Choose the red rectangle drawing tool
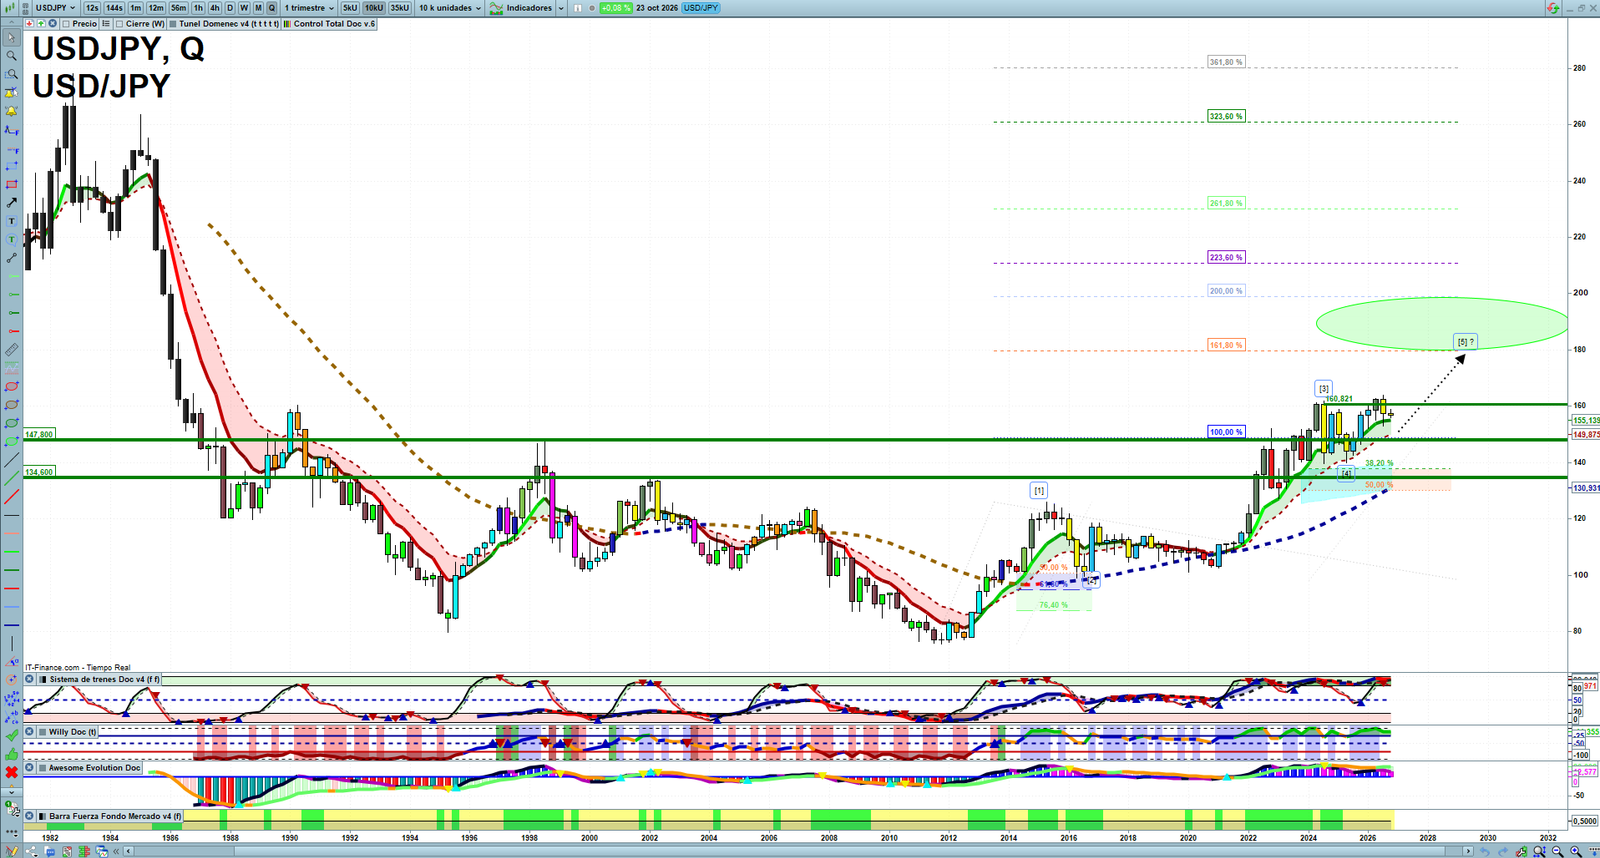The height and width of the screenshot is (858, 1600). pyautogui.click(x=12, y=185)
